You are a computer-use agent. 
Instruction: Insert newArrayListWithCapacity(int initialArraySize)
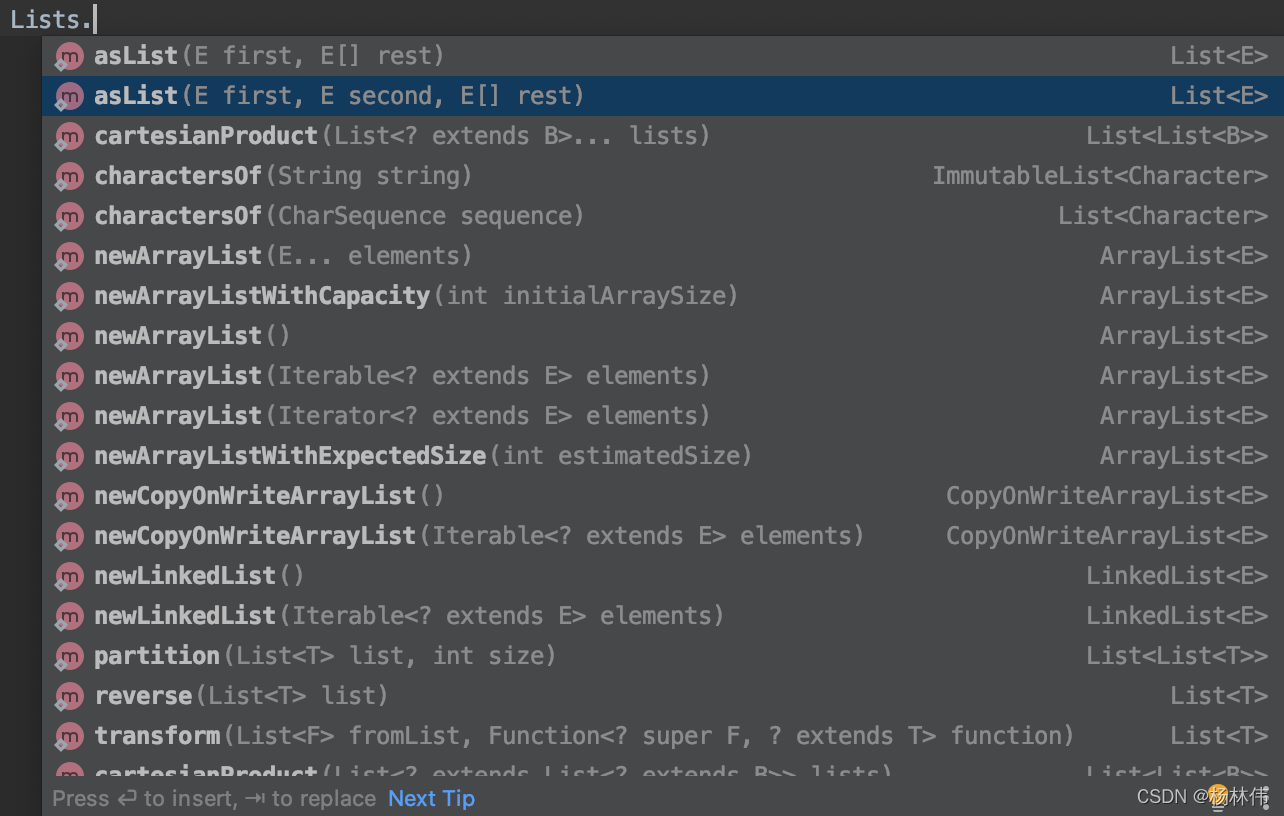(663, 296)
